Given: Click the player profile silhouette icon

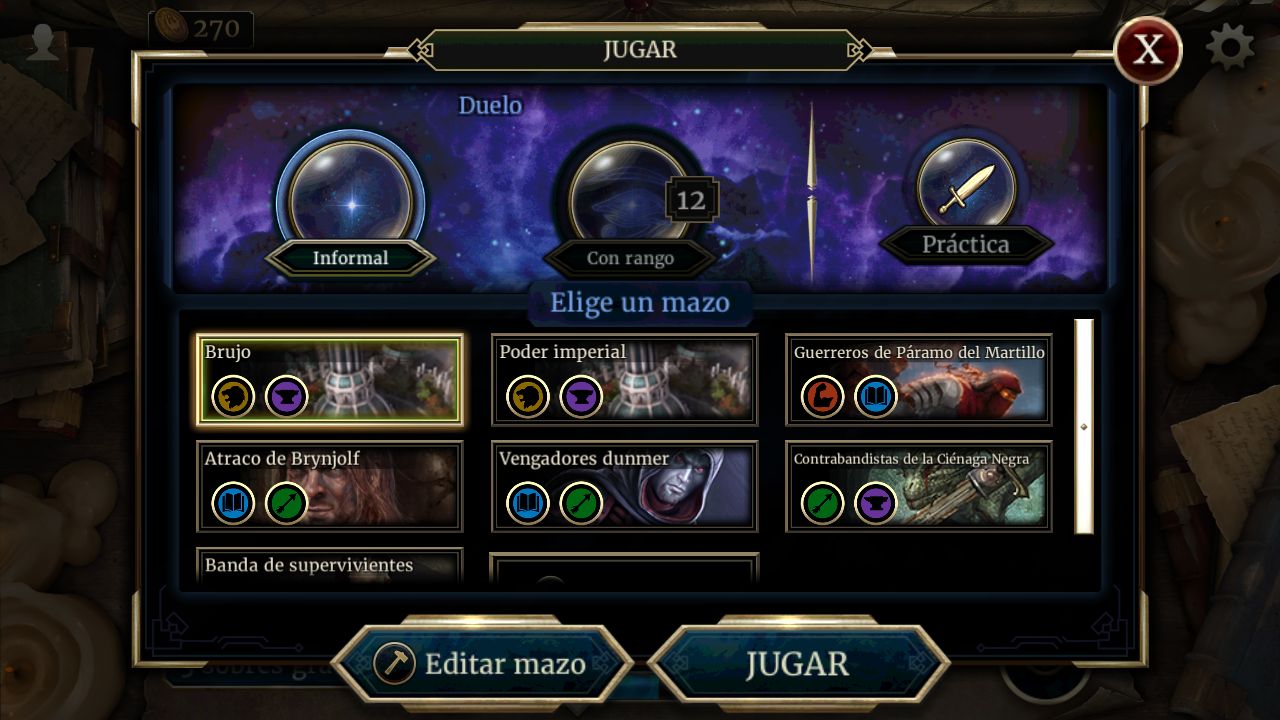Looking at the screenshot, I should click(42, 42).
